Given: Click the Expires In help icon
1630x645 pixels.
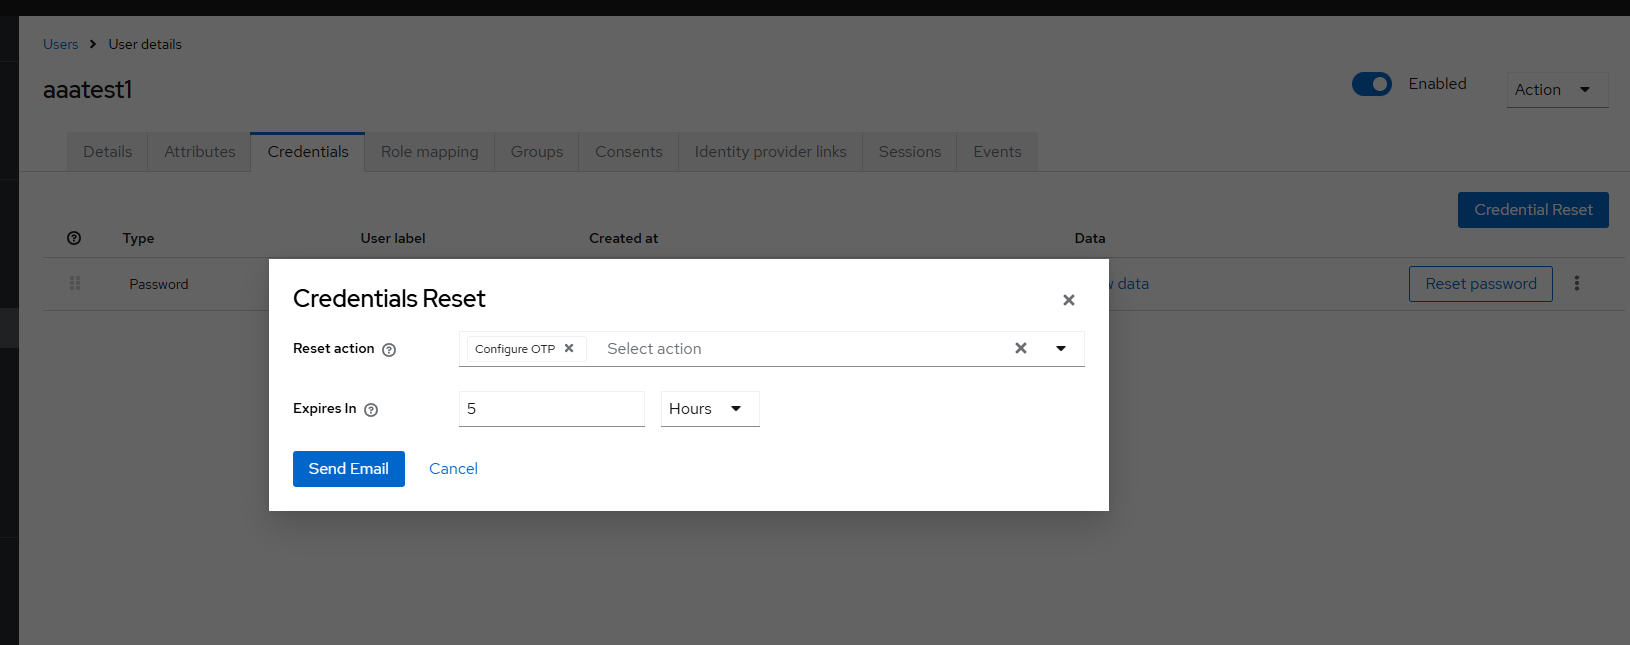Looking at the screenshot, I should [371, 410].
